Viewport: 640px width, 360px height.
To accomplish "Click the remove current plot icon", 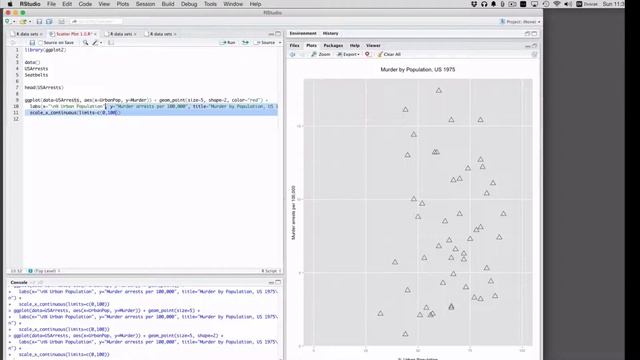I will pyautogui.click(x=367, y=54).
